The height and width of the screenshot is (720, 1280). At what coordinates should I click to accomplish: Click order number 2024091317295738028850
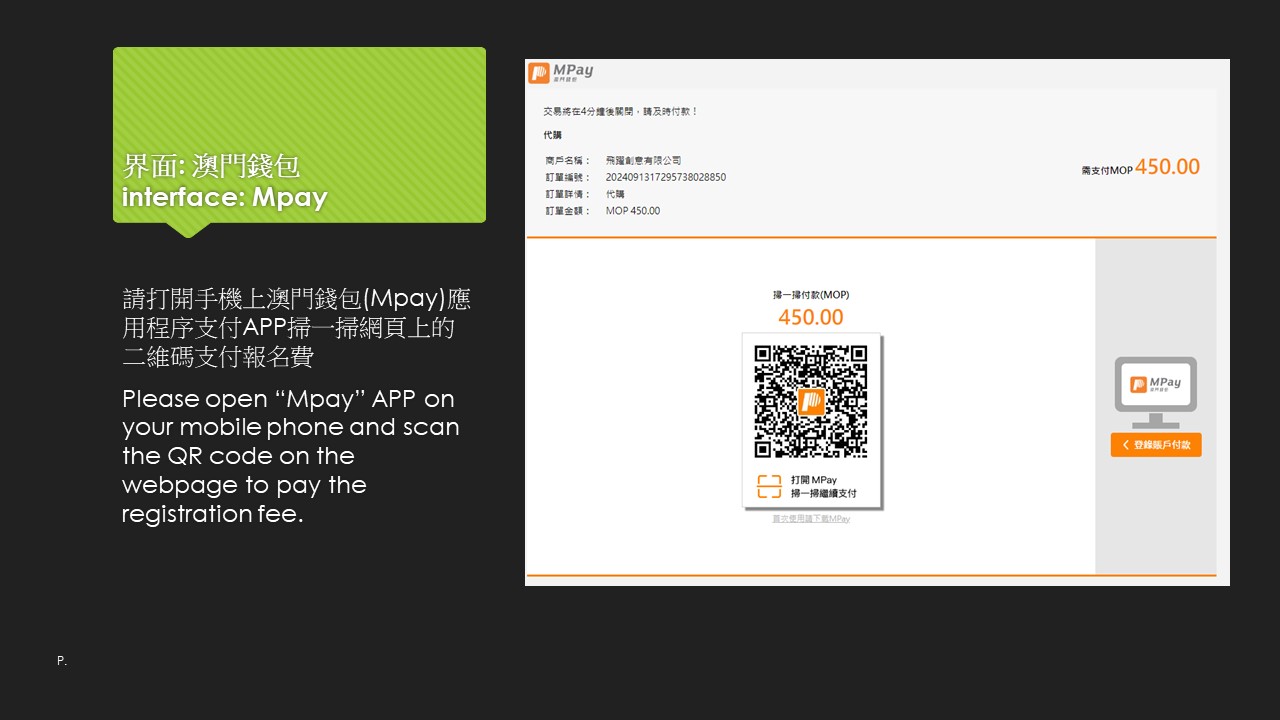click(666, 177)
